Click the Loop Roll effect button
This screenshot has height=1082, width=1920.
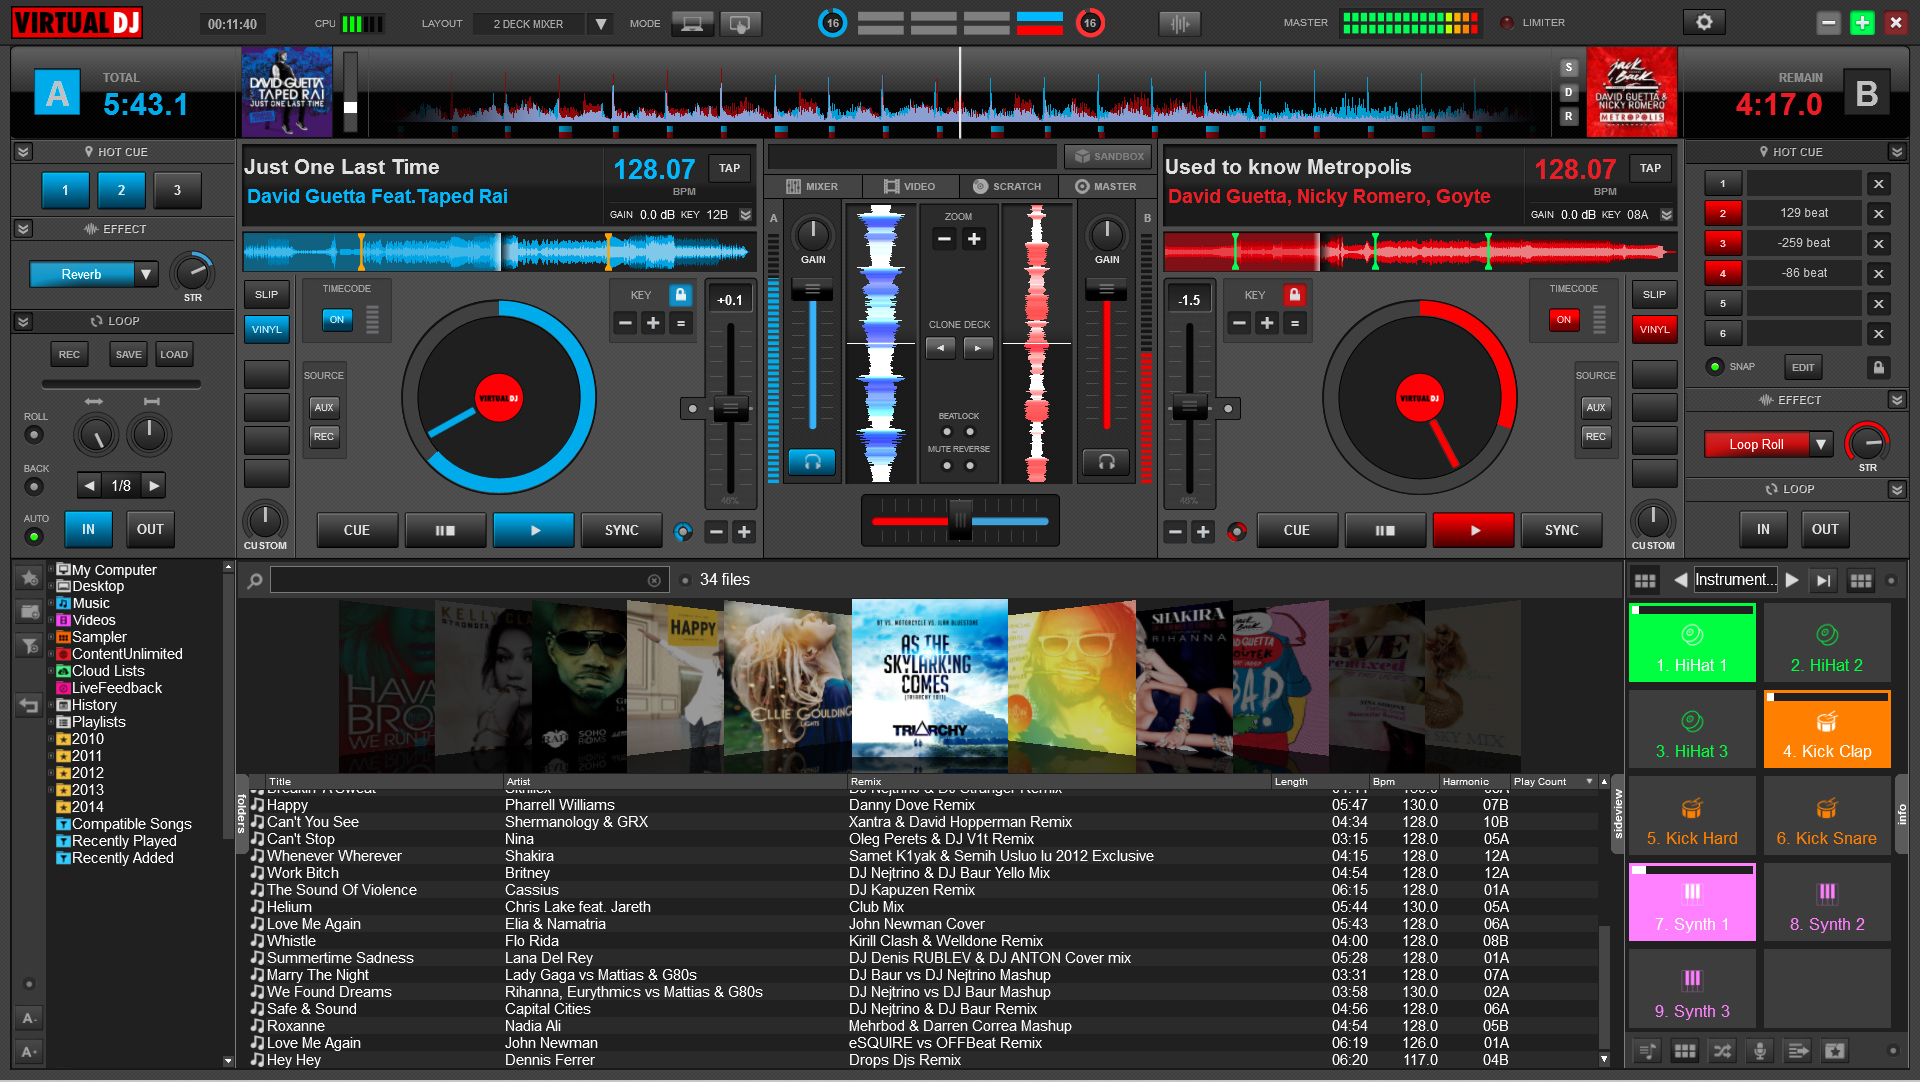pos(1754,444)
